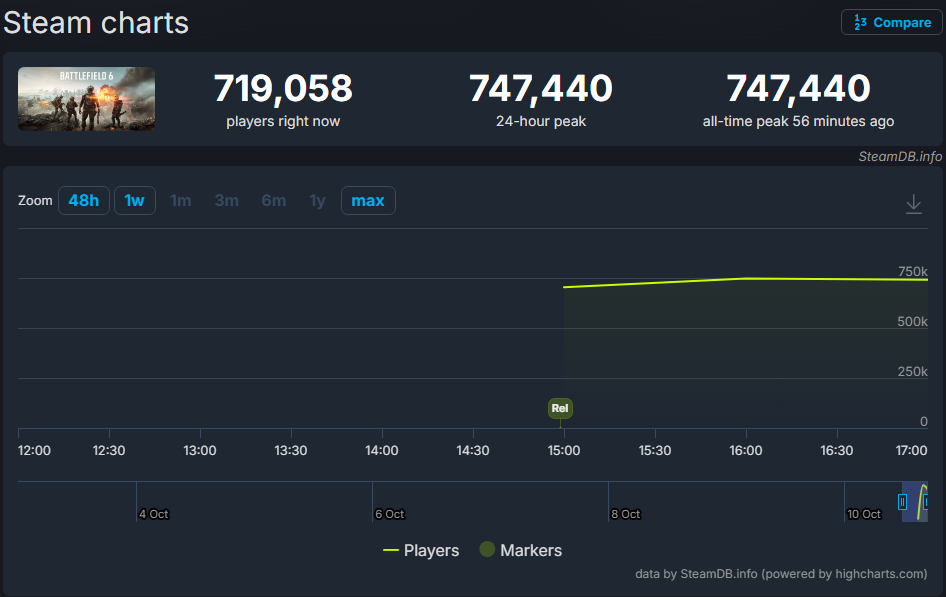This screenshot has height=597, width=946.
Task: Click the 250k y-axis label
Action: pos(912,371)
